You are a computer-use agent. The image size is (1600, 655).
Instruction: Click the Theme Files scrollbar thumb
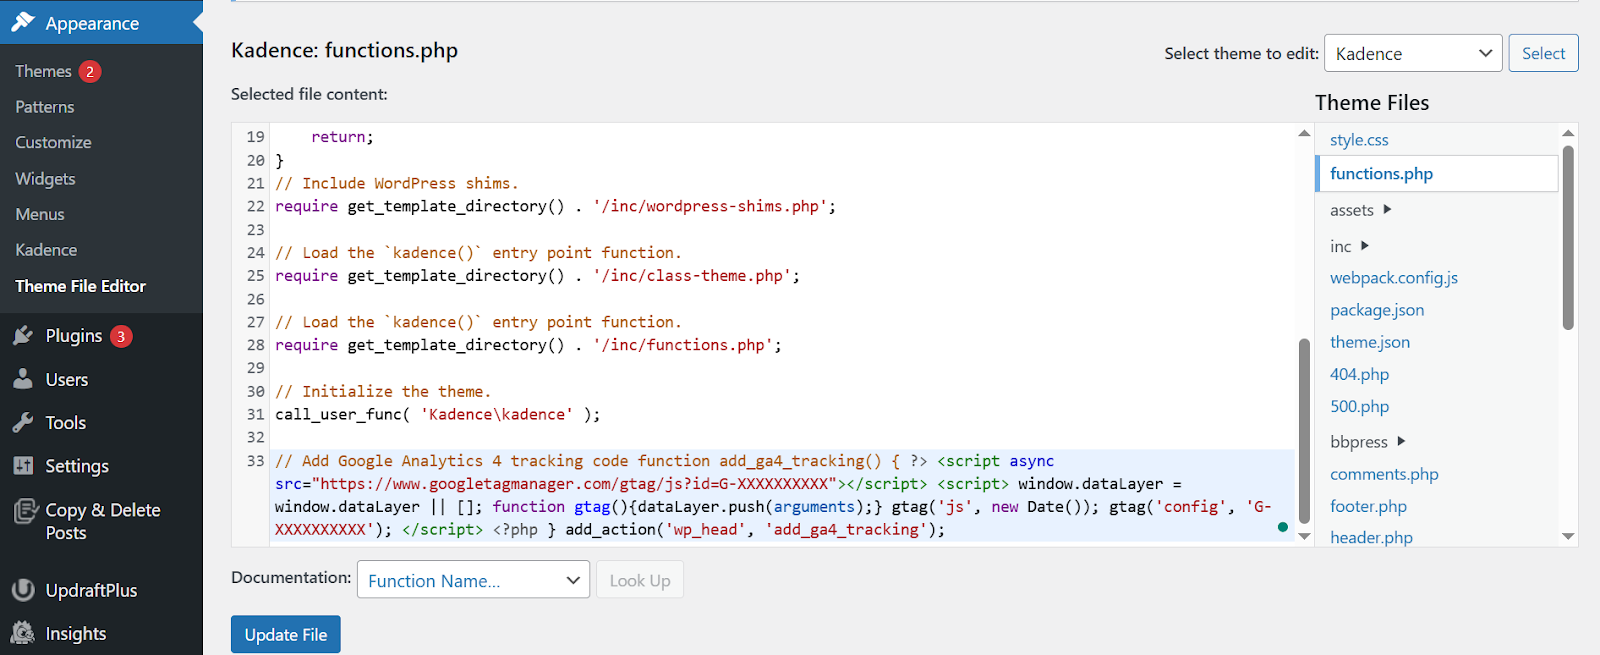[x=1568, y=237]
